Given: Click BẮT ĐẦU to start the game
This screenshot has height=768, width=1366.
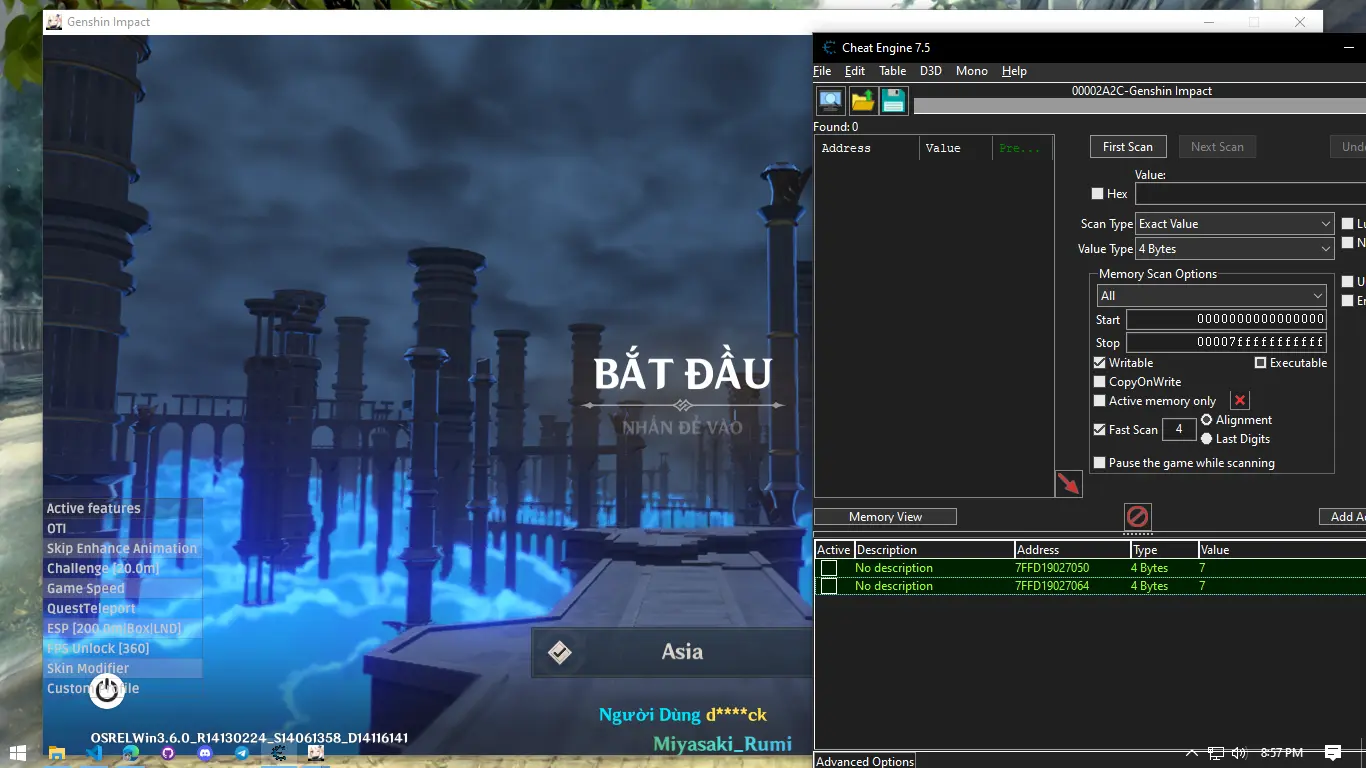Looking at the screenshot, I should coord(683,374).
